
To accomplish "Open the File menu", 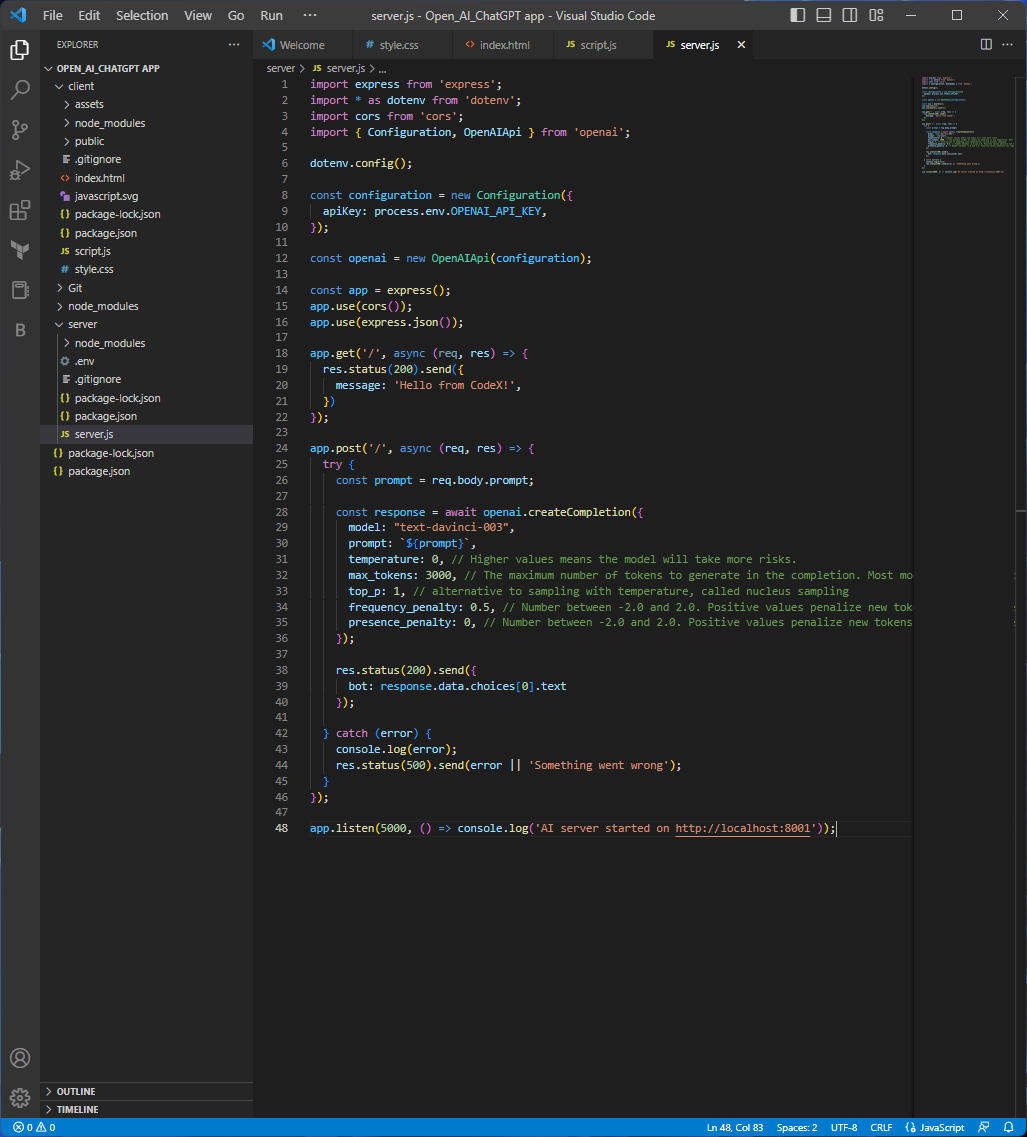I will tap(53, 15).
